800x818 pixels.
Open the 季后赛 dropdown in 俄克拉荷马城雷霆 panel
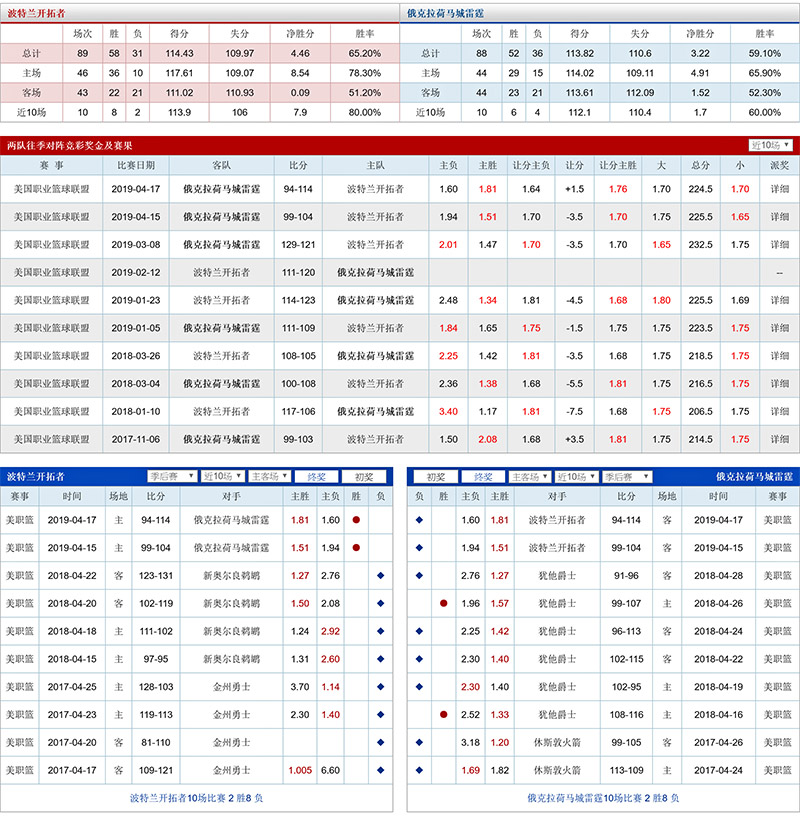tap(627, 477)
